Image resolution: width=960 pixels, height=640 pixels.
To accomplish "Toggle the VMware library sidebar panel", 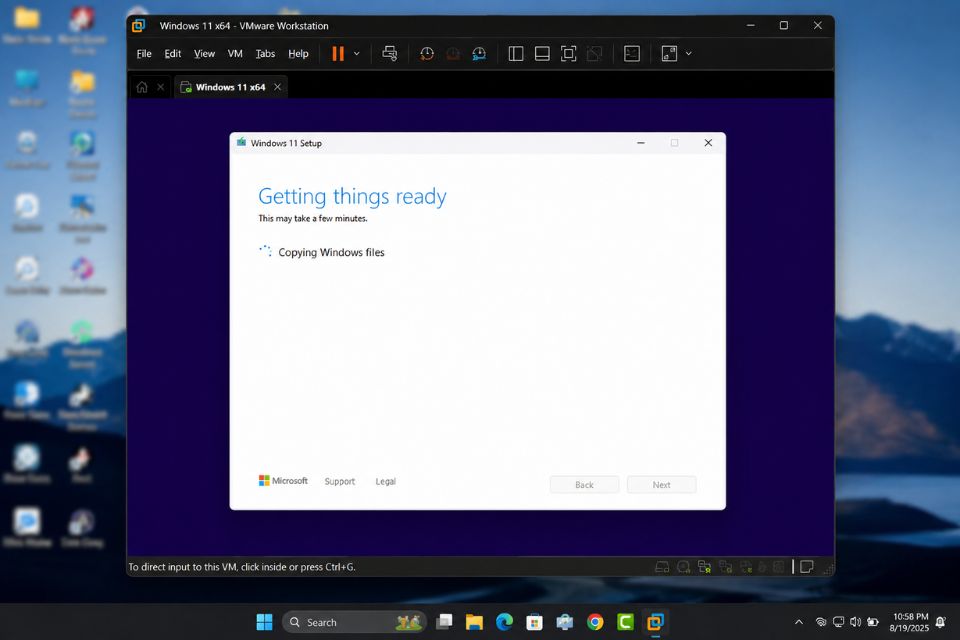I will (516, 54).
